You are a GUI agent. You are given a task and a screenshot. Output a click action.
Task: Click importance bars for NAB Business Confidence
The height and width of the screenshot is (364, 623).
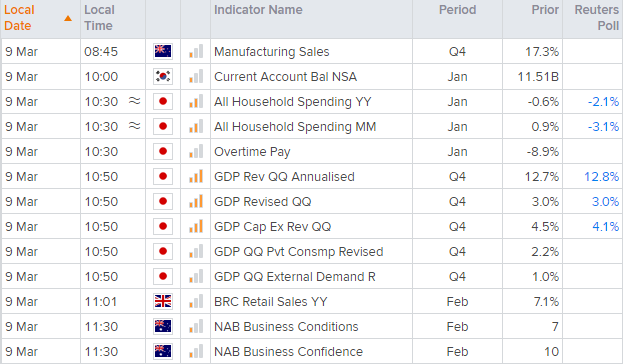[196, 351]
